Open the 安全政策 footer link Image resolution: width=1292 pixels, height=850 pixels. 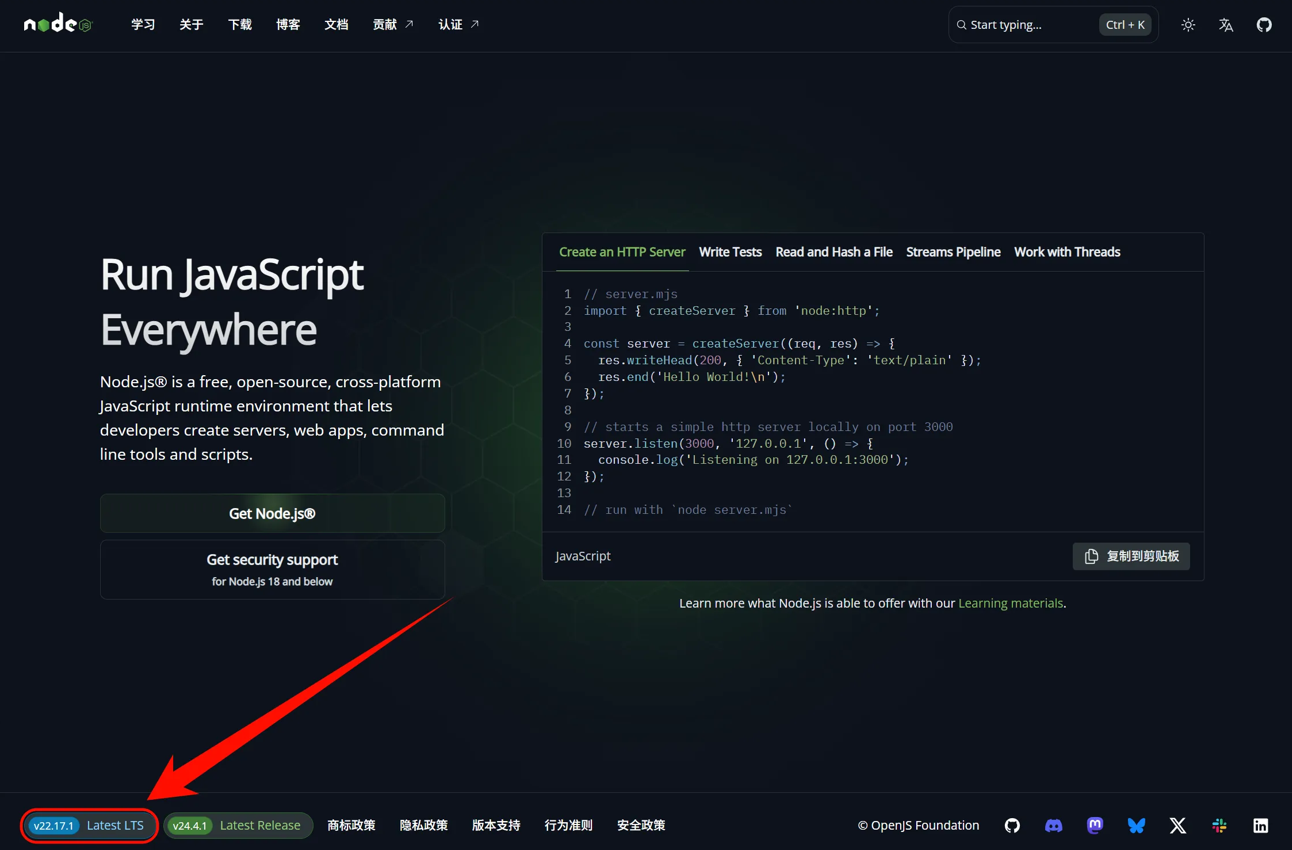[x=641, y=825]
